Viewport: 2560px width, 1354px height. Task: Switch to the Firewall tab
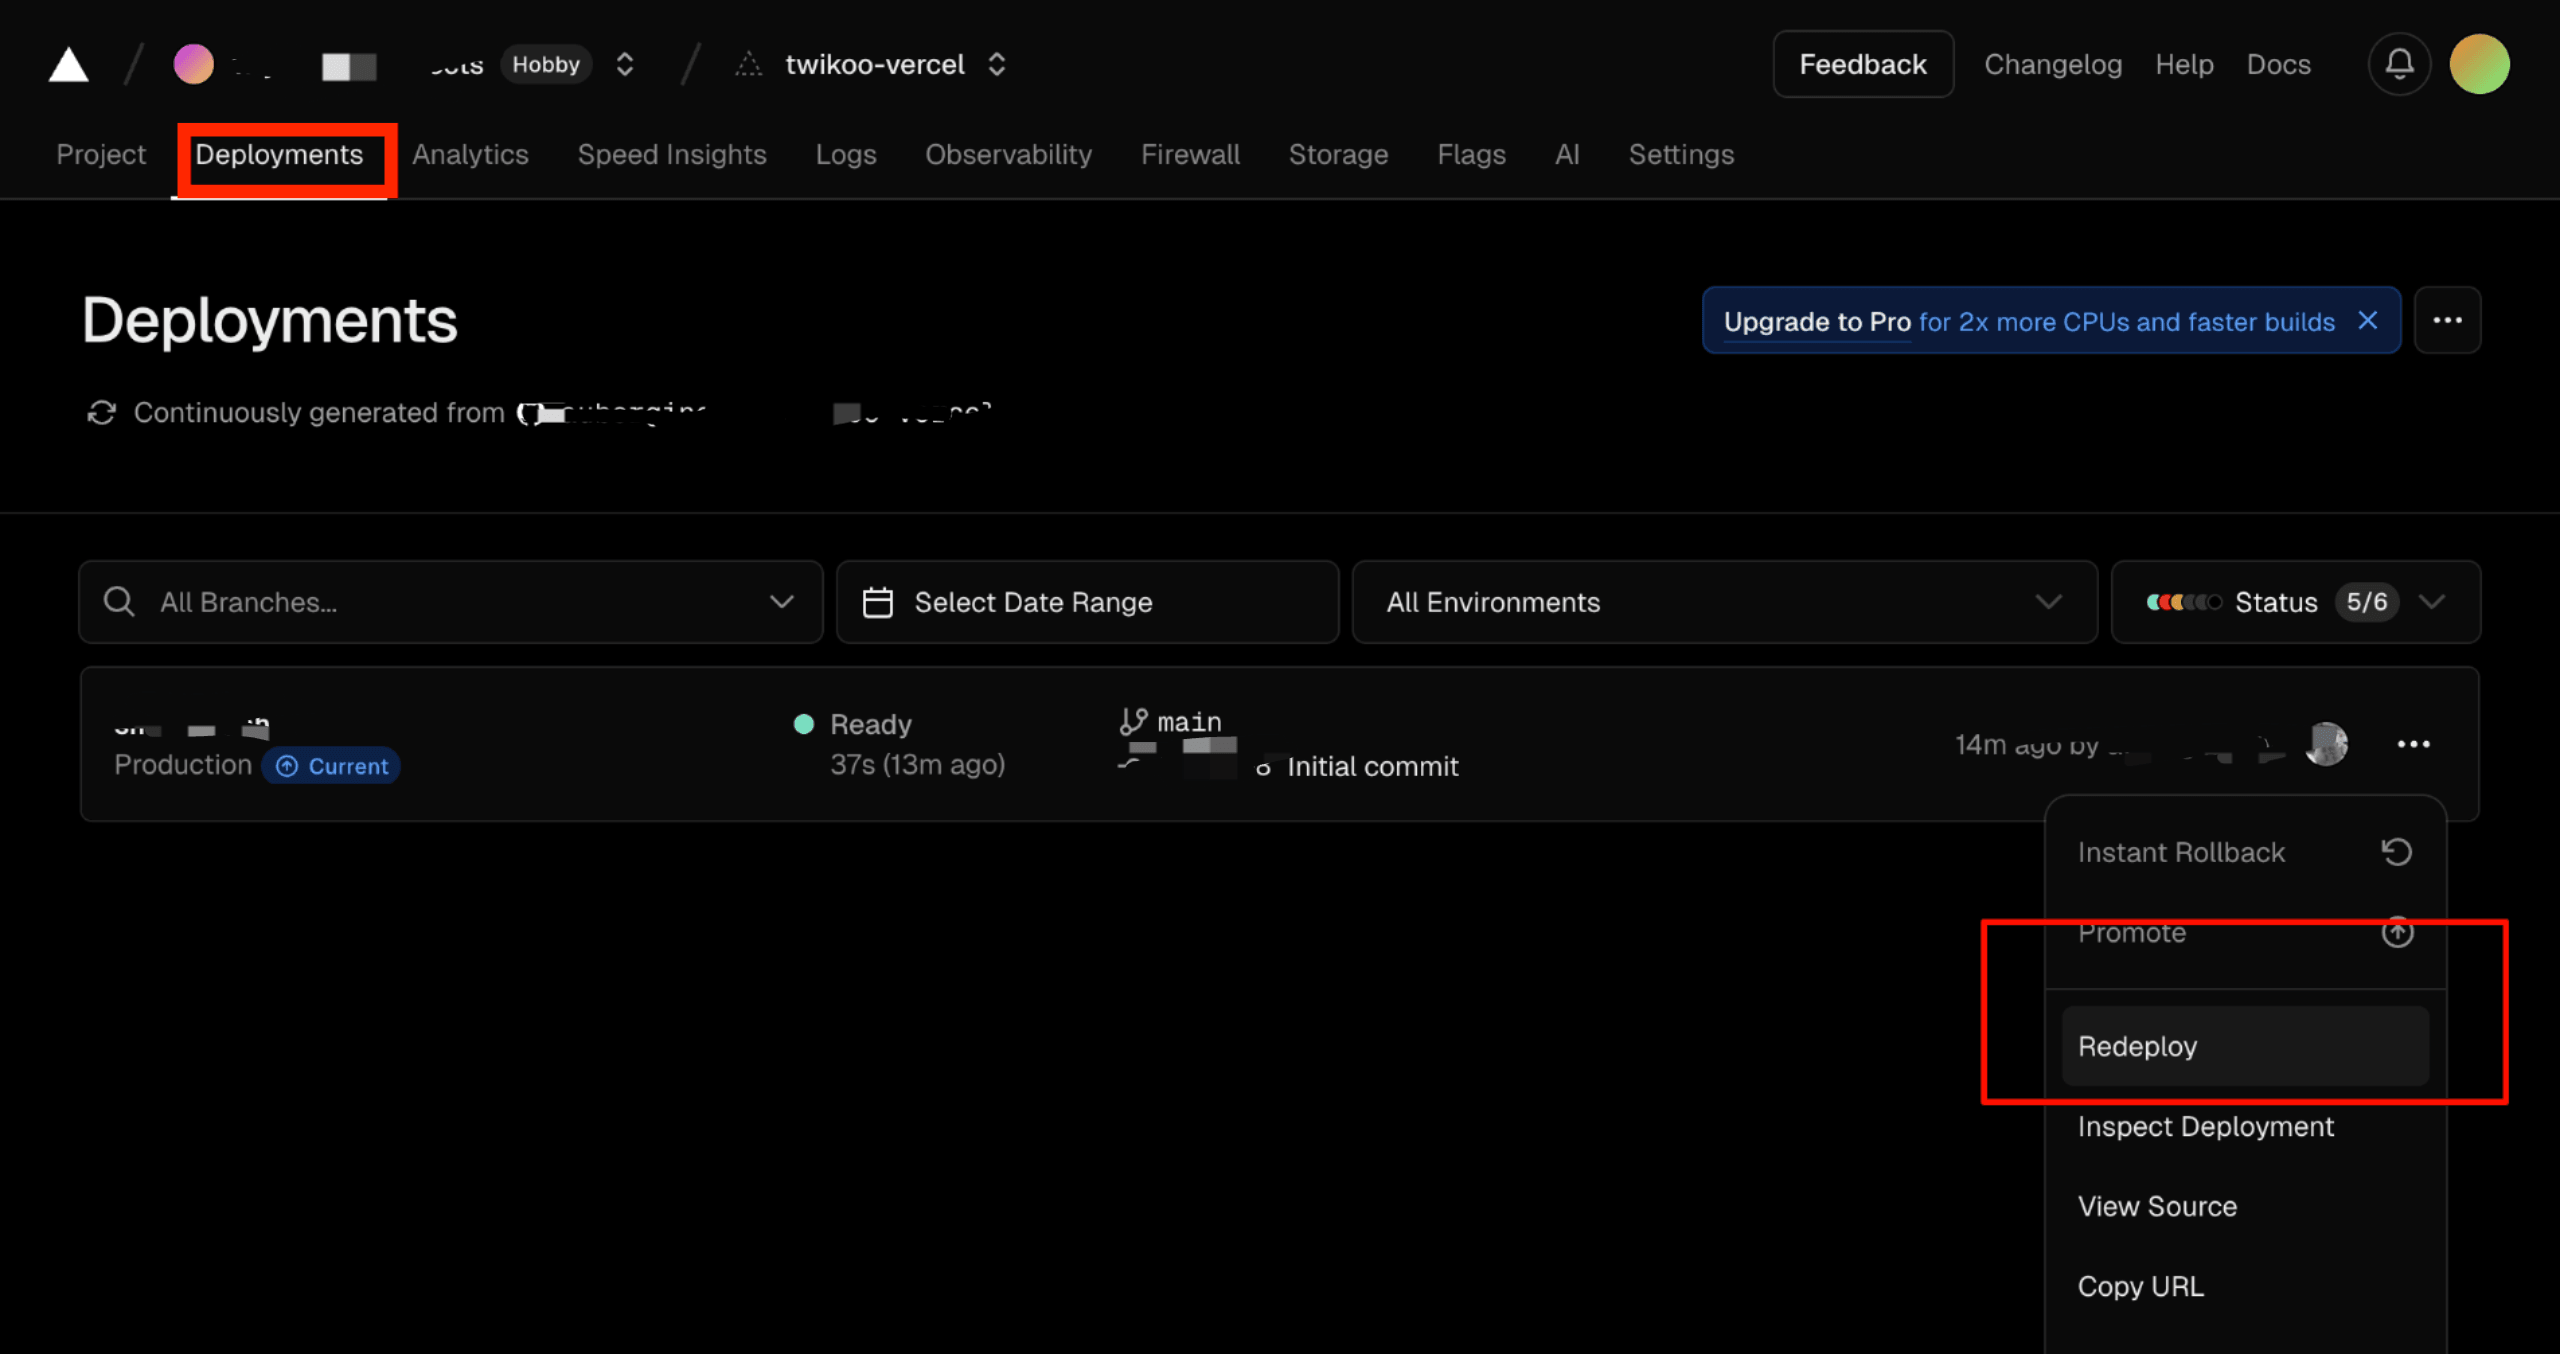click(1190, 155)
